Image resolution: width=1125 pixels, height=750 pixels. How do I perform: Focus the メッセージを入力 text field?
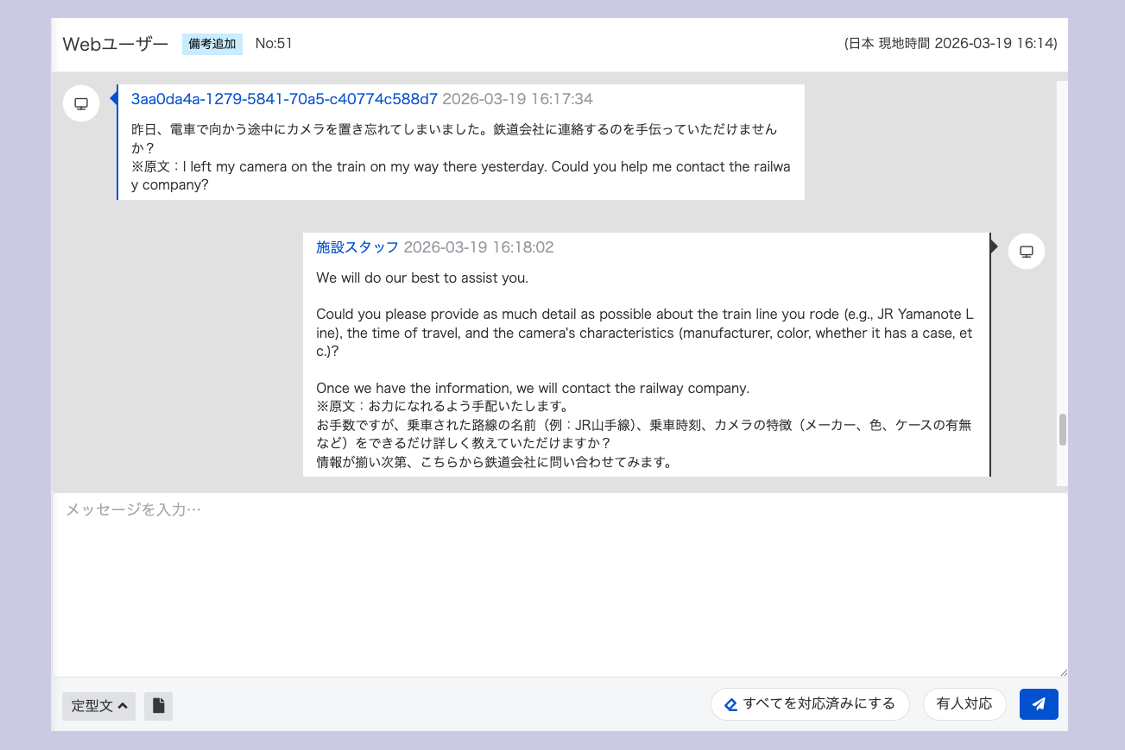[x=560, y=580]
